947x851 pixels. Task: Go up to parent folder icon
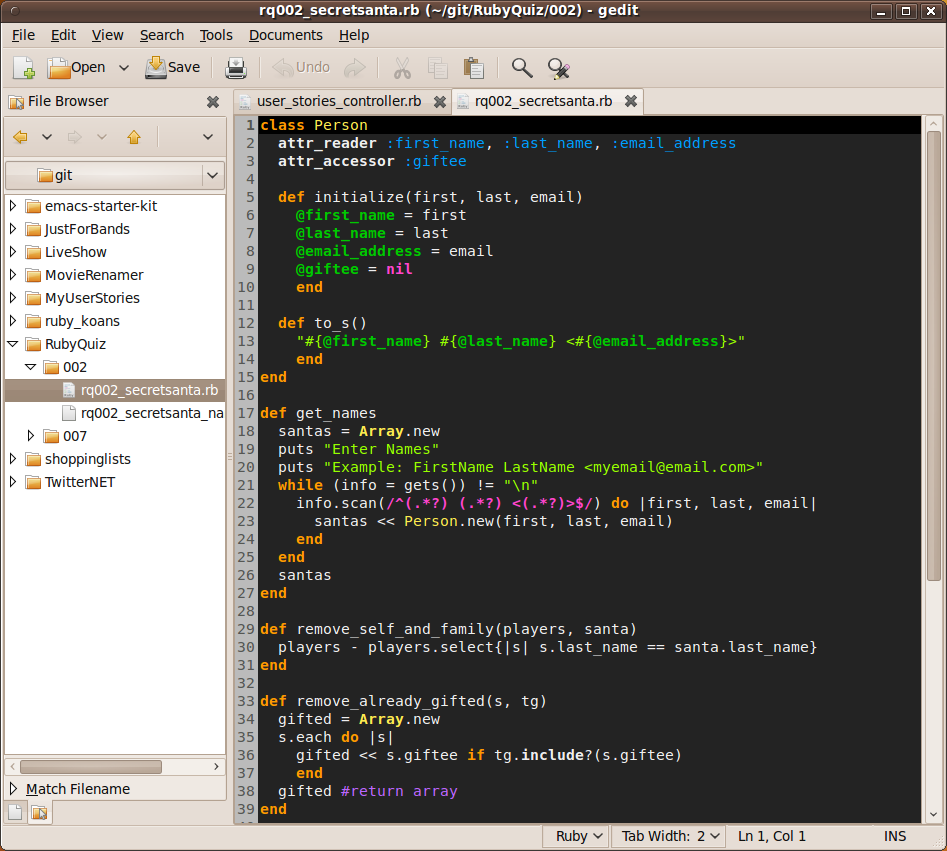(134, 137)
